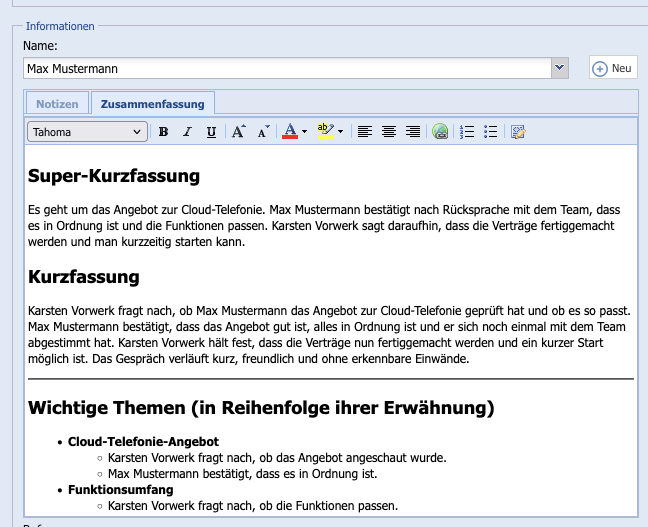Decrease the font size
The width and height of the screenshot is (648, 527).
point(262,132)
